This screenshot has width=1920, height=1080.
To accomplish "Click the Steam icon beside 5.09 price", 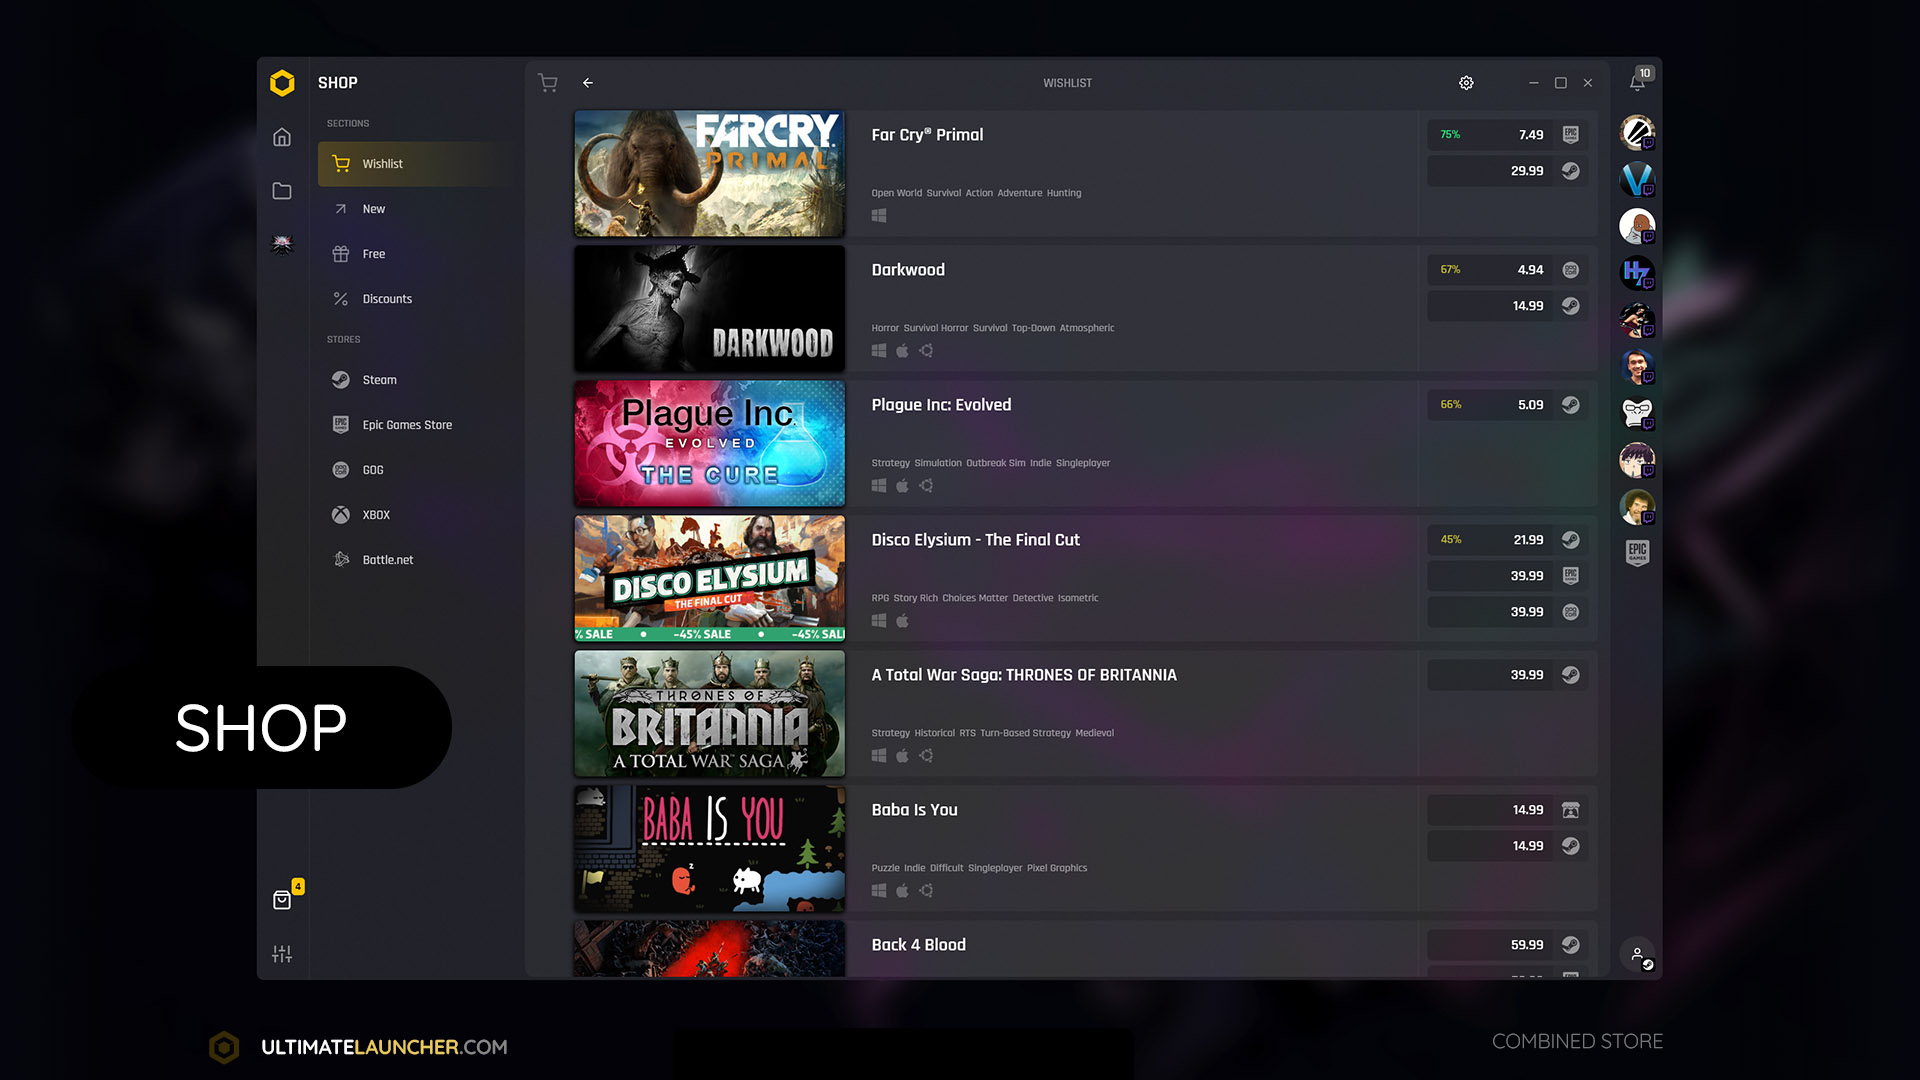I will (x=1571, y=405).
